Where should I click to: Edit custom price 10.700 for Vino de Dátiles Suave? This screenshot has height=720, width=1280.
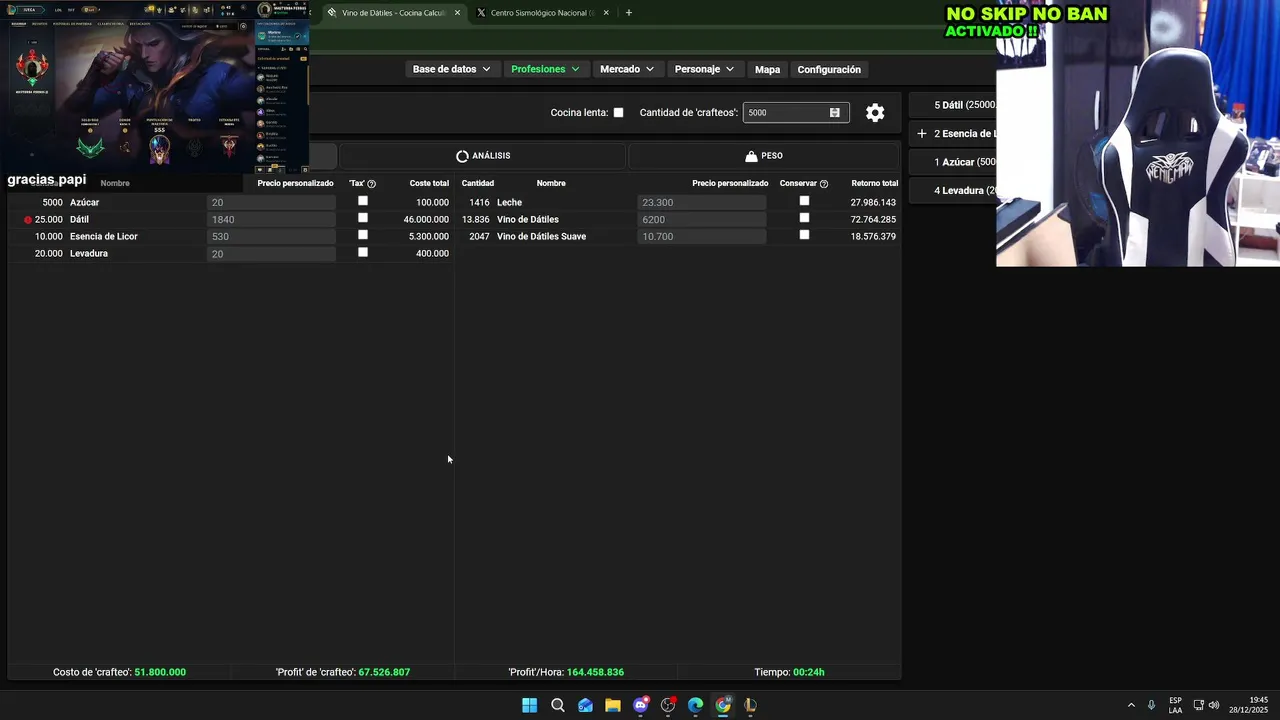702,237
